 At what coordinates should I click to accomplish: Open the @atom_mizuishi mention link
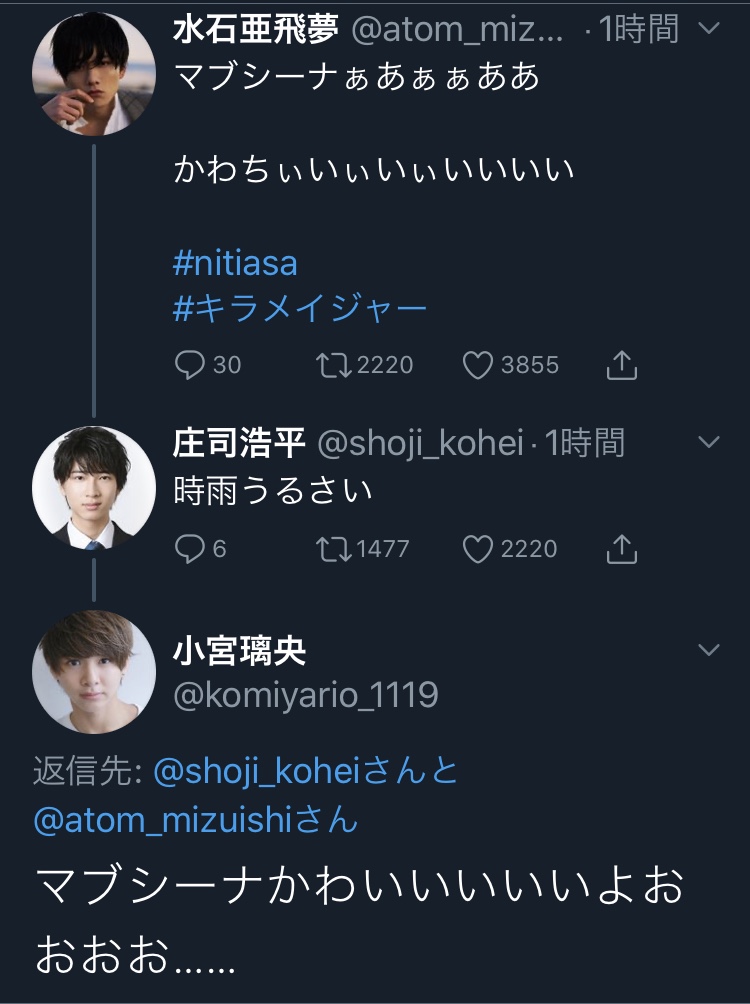point(160,820)
